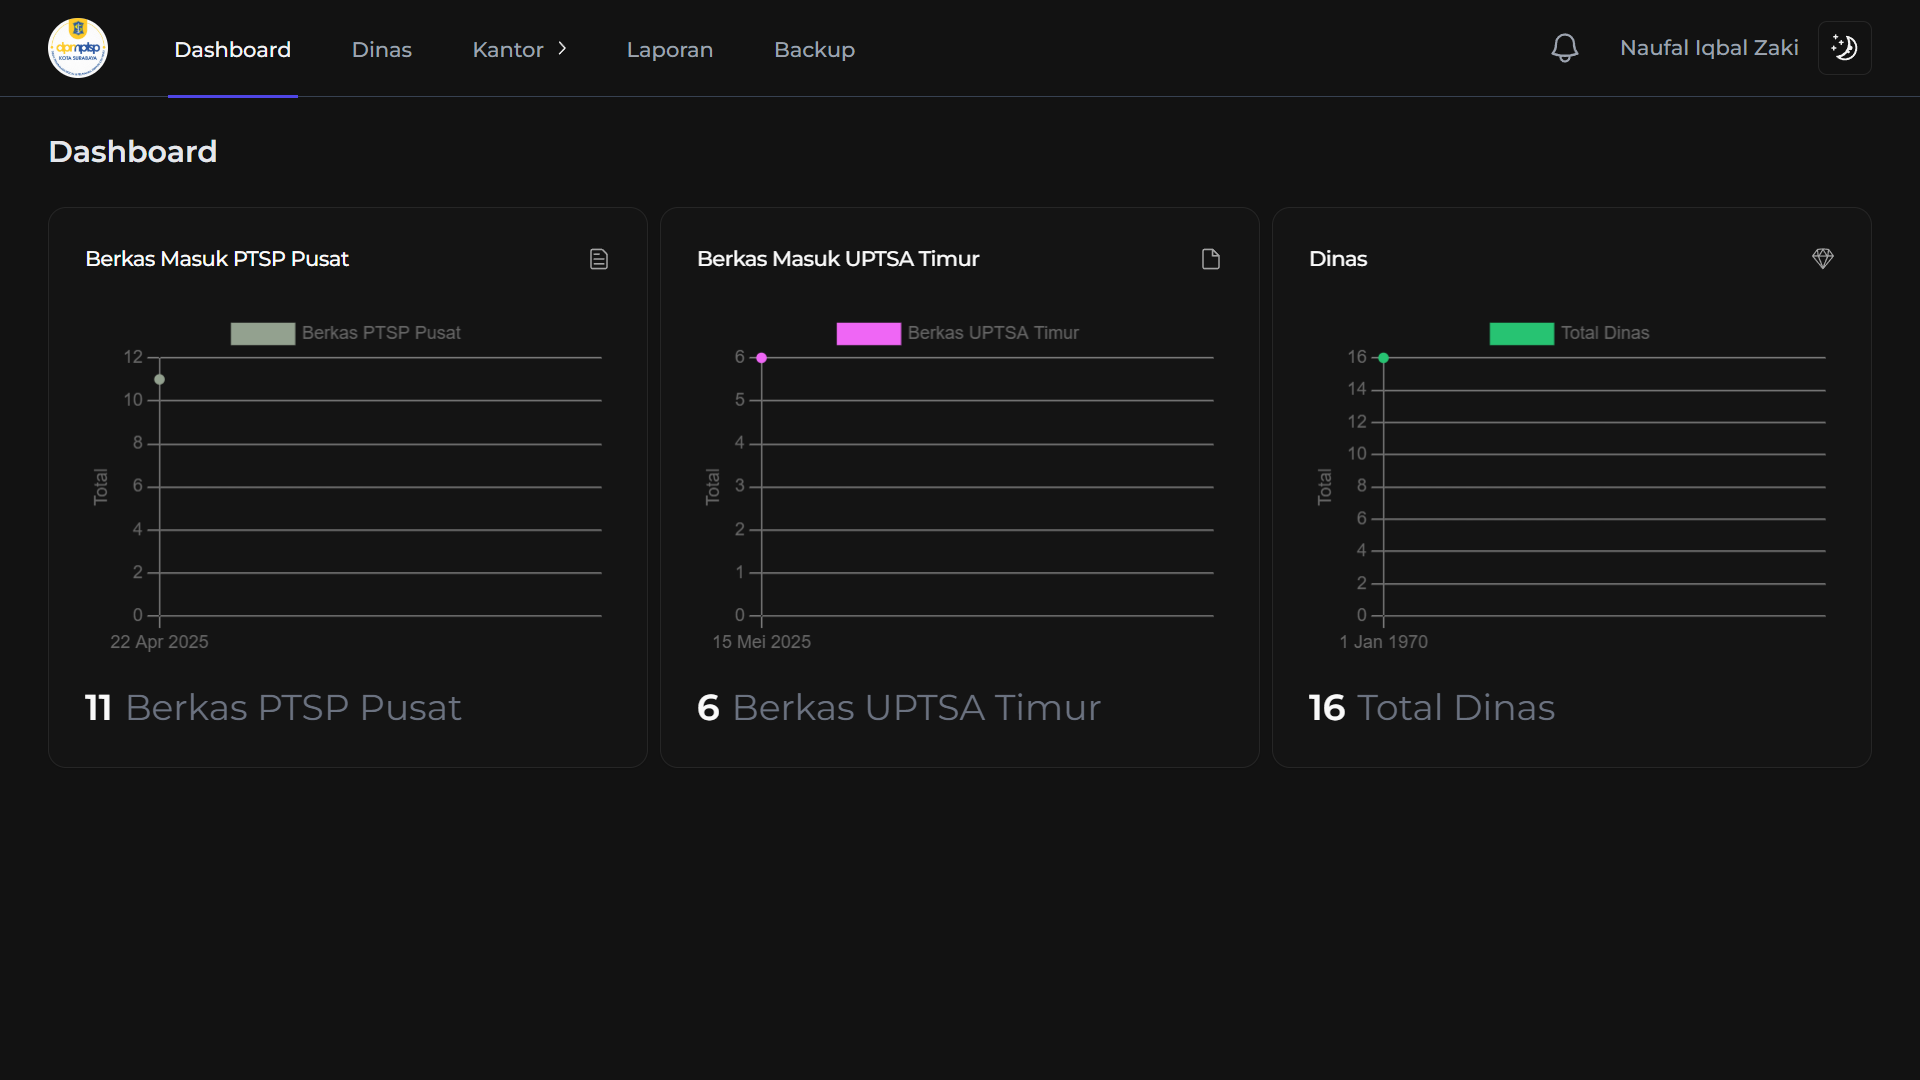
Task: Expand the Kantor menu chevron
Action: tap(562, 48)
